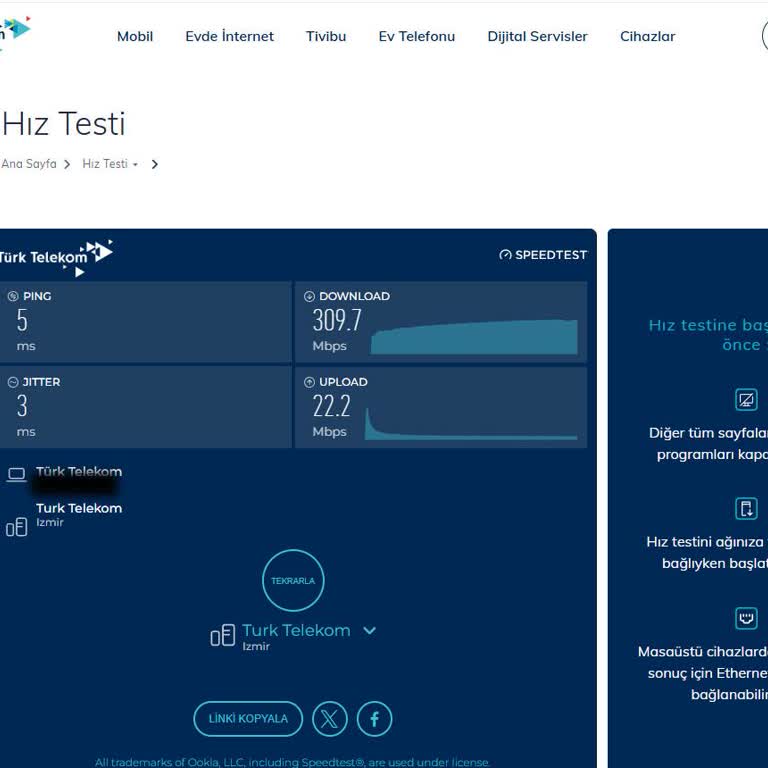Viewport: 768px width, 768px height.
Task: Expand the server selection chevron
Action: [369, 631]
